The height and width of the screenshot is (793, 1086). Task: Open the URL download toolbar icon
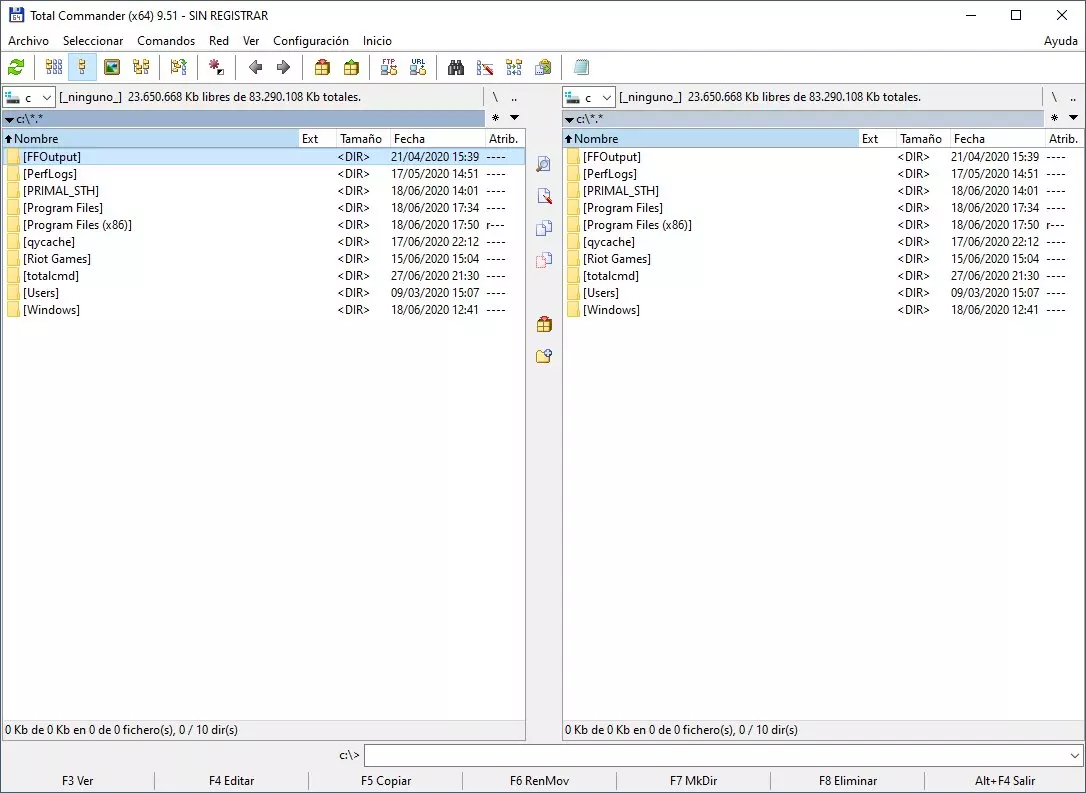click(418, 67)
